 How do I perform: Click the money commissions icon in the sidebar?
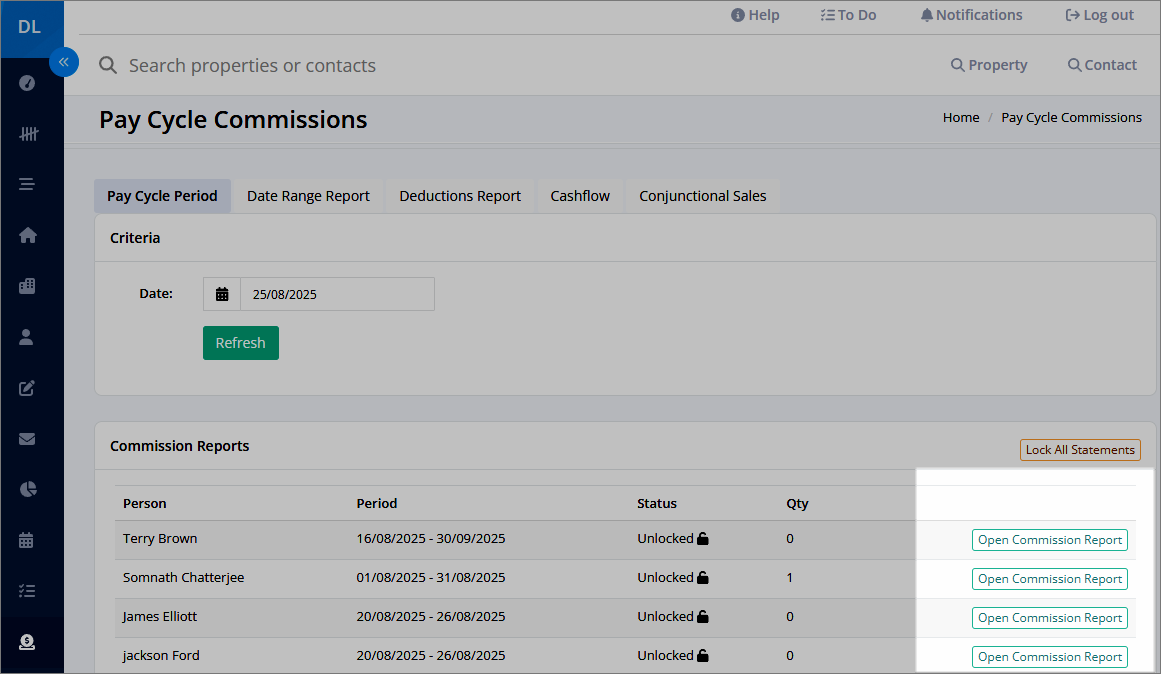[x=27, y=642]
